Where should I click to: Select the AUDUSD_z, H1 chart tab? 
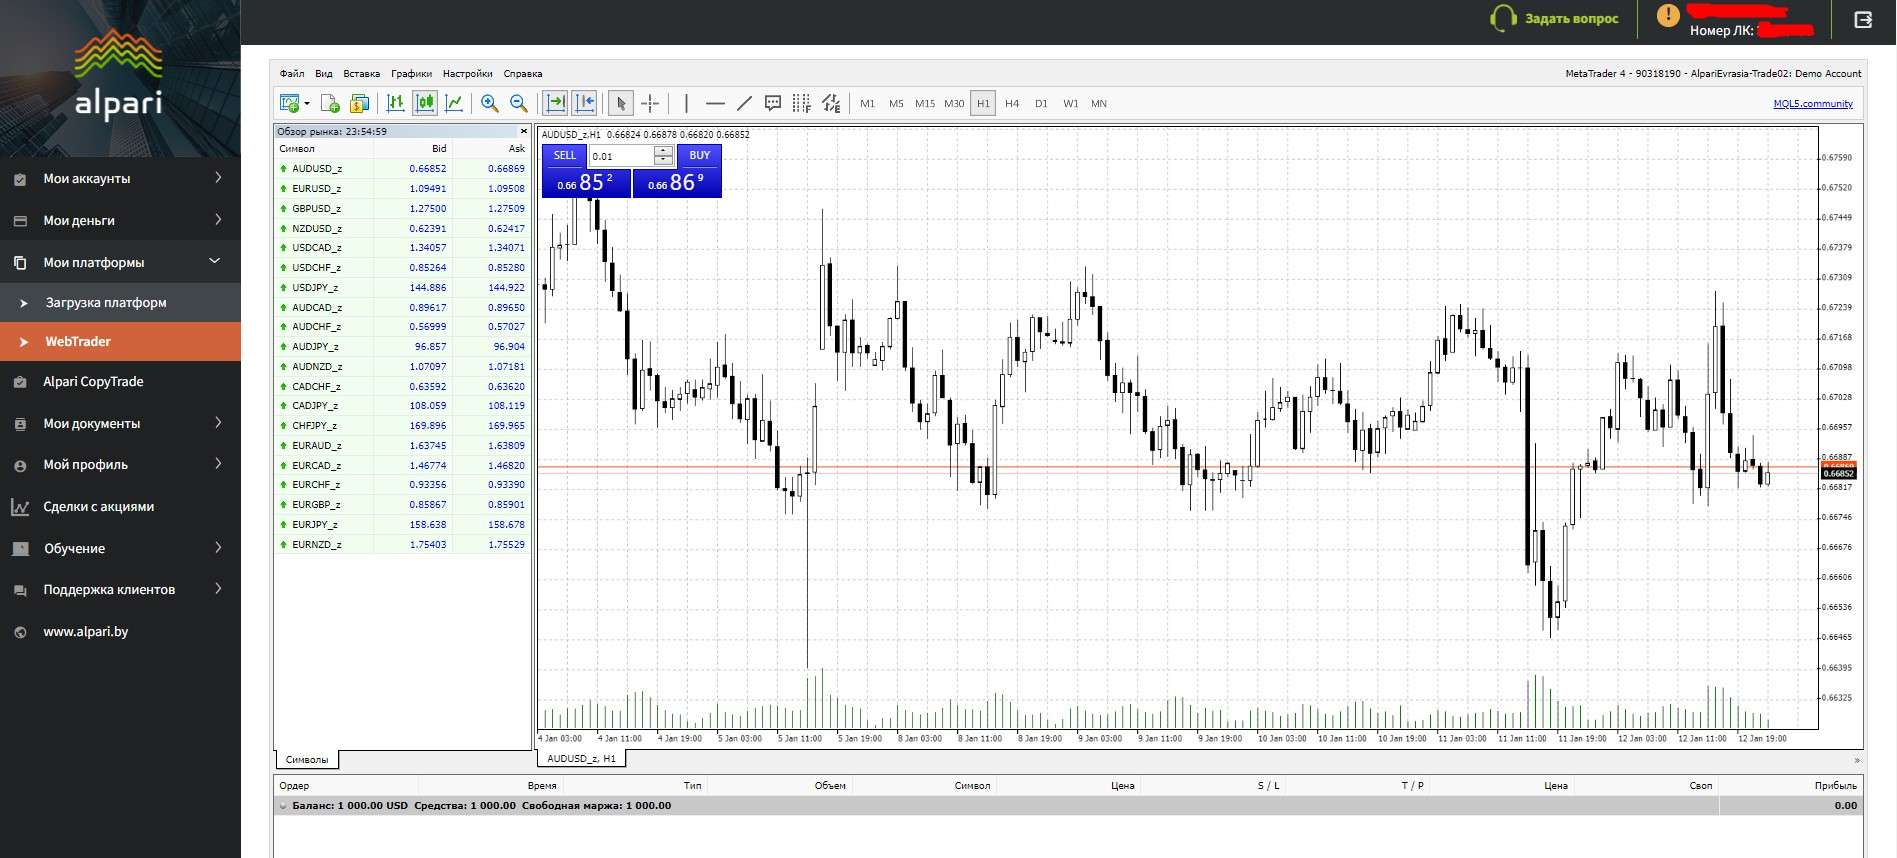582,759
